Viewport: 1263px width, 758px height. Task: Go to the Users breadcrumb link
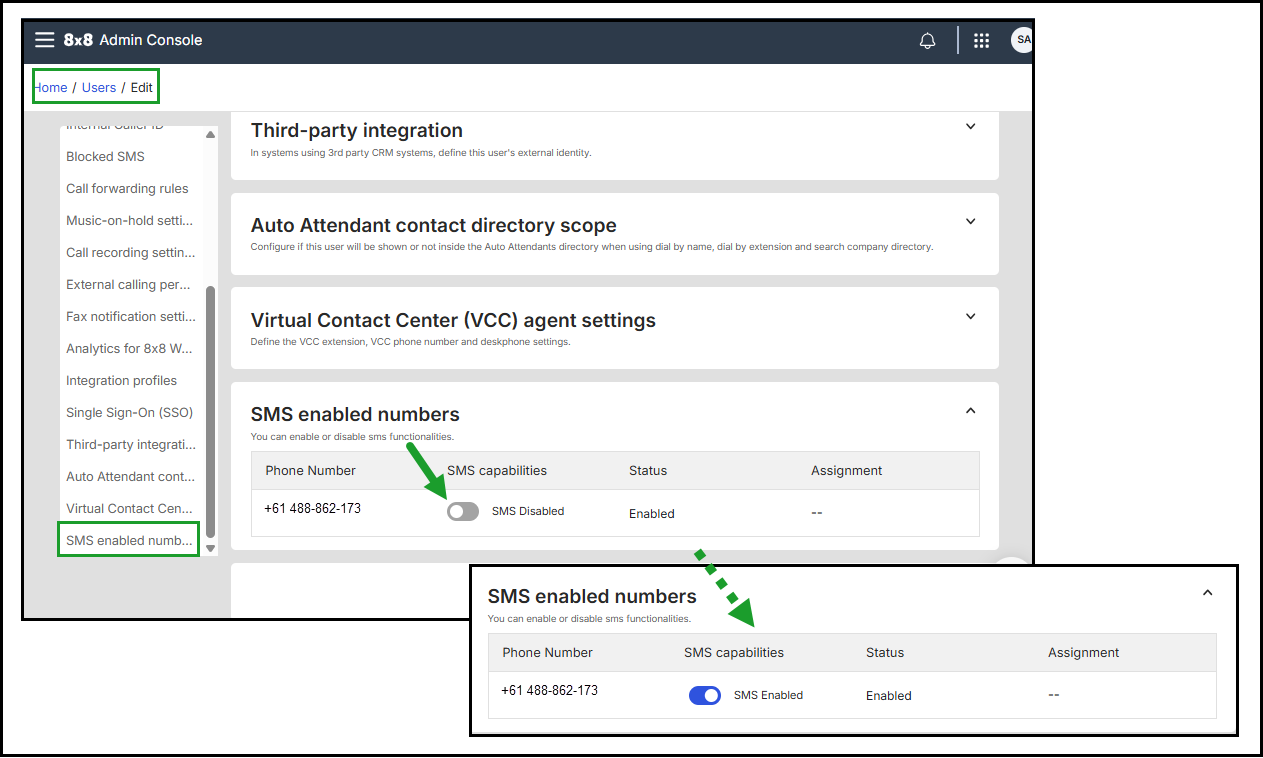coord(99,87)
